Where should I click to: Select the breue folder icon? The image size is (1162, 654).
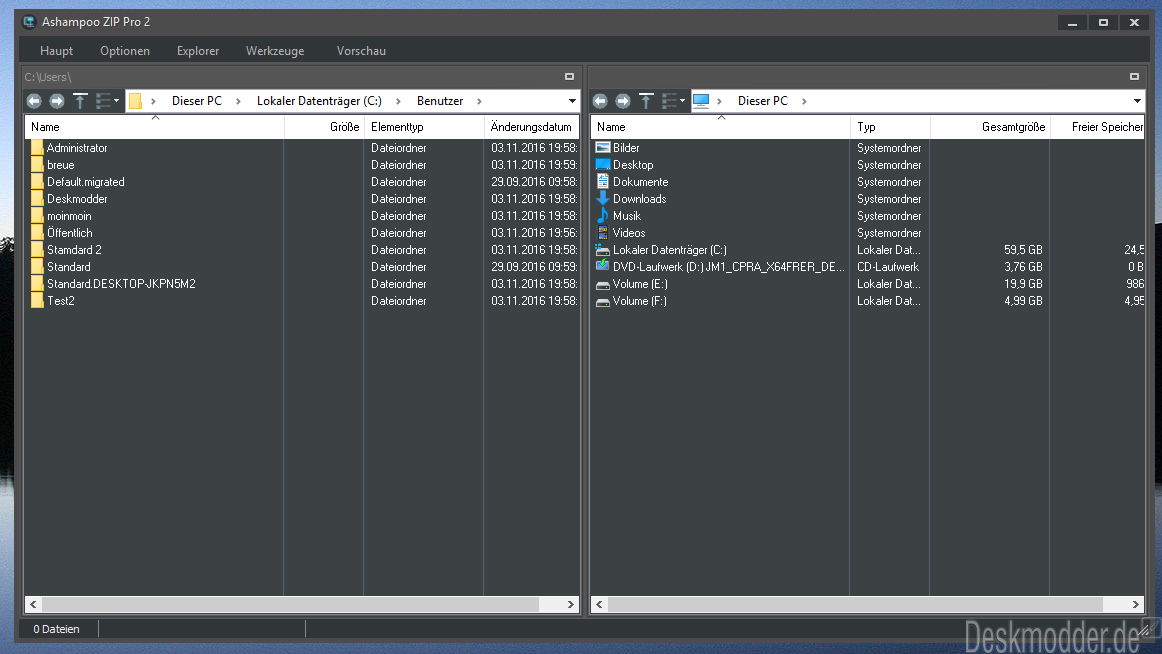(37, 165)
